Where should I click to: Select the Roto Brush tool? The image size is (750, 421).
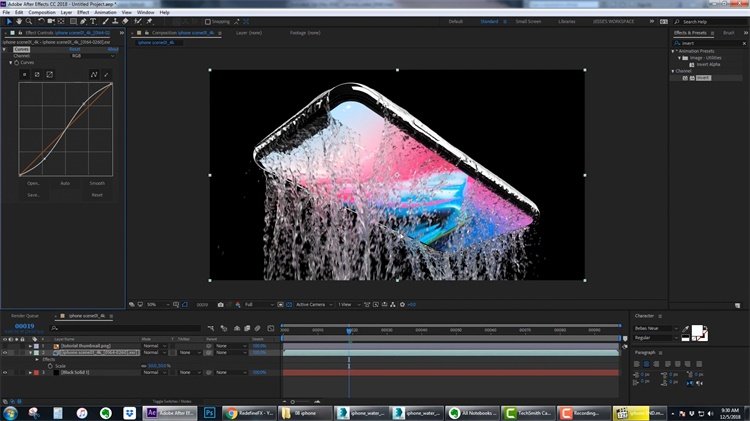[x=138, y=22]
